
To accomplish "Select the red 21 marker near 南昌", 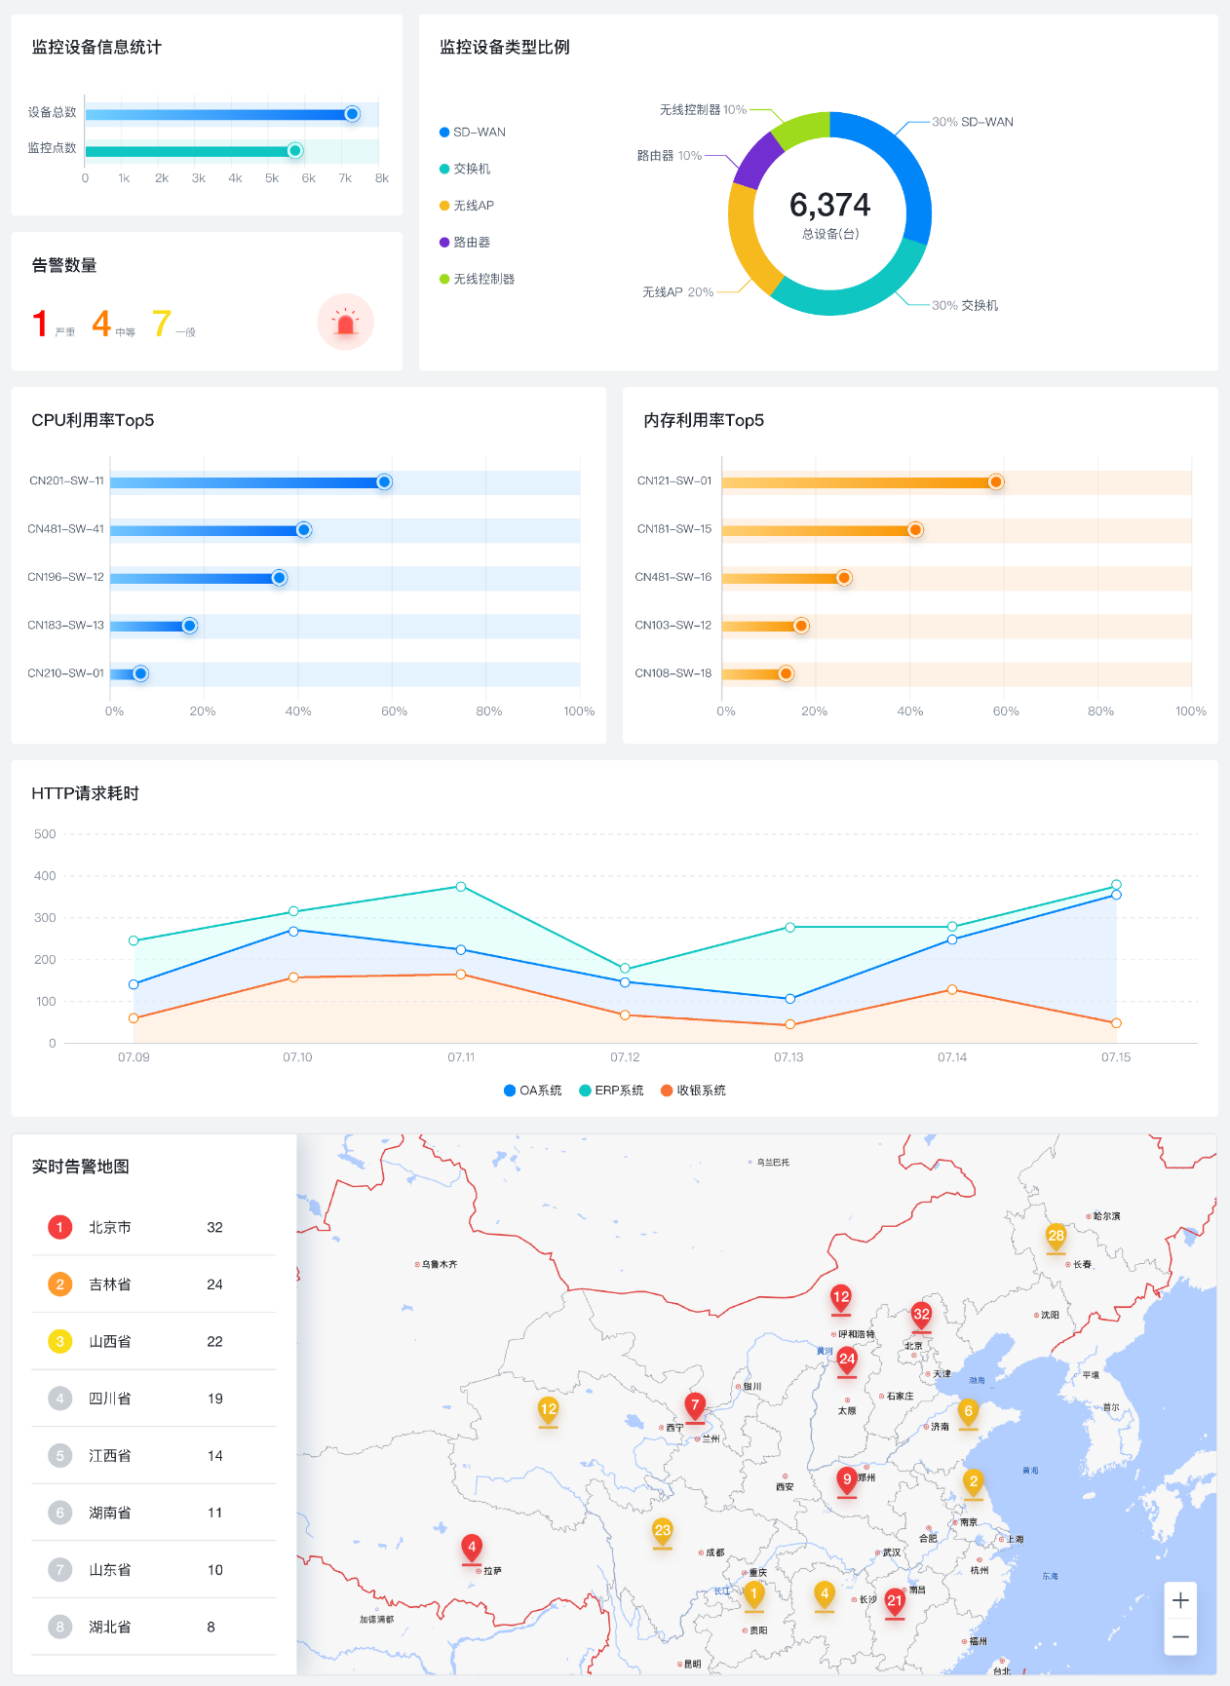I will (894, 1603).
